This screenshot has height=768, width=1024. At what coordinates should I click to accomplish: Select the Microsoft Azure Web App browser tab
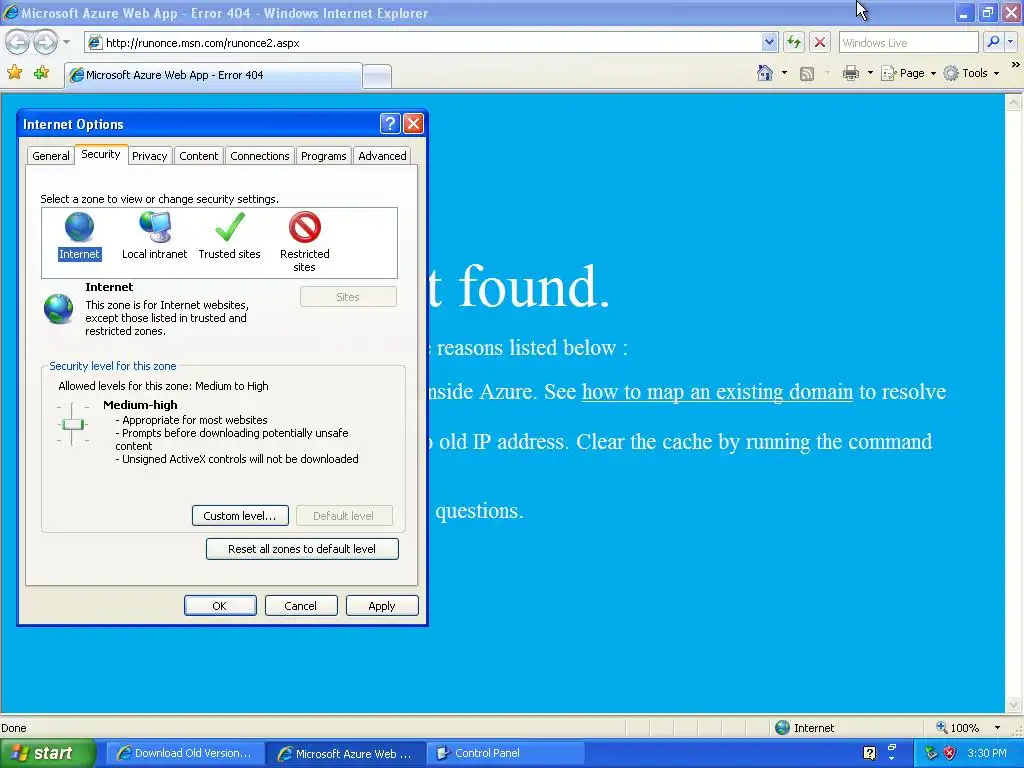pyautogui.click(x=212, y=75)
